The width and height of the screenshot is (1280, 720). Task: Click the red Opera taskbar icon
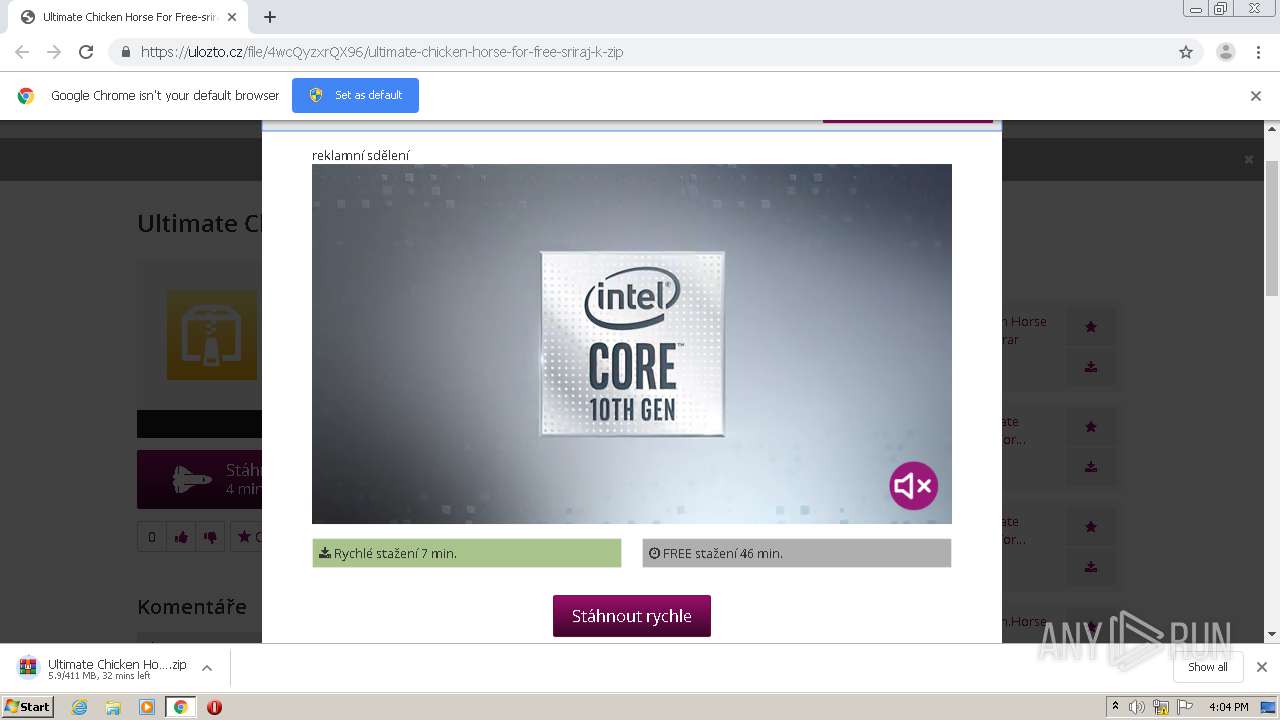click(x=214, y=707)
